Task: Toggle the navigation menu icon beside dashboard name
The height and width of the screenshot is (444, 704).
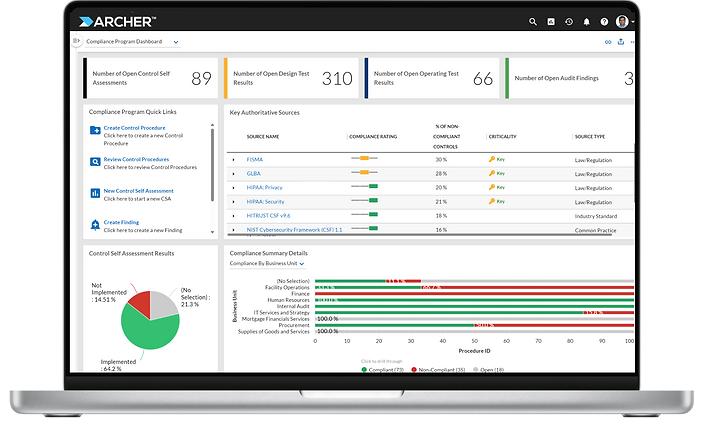Action: (76, 41)
